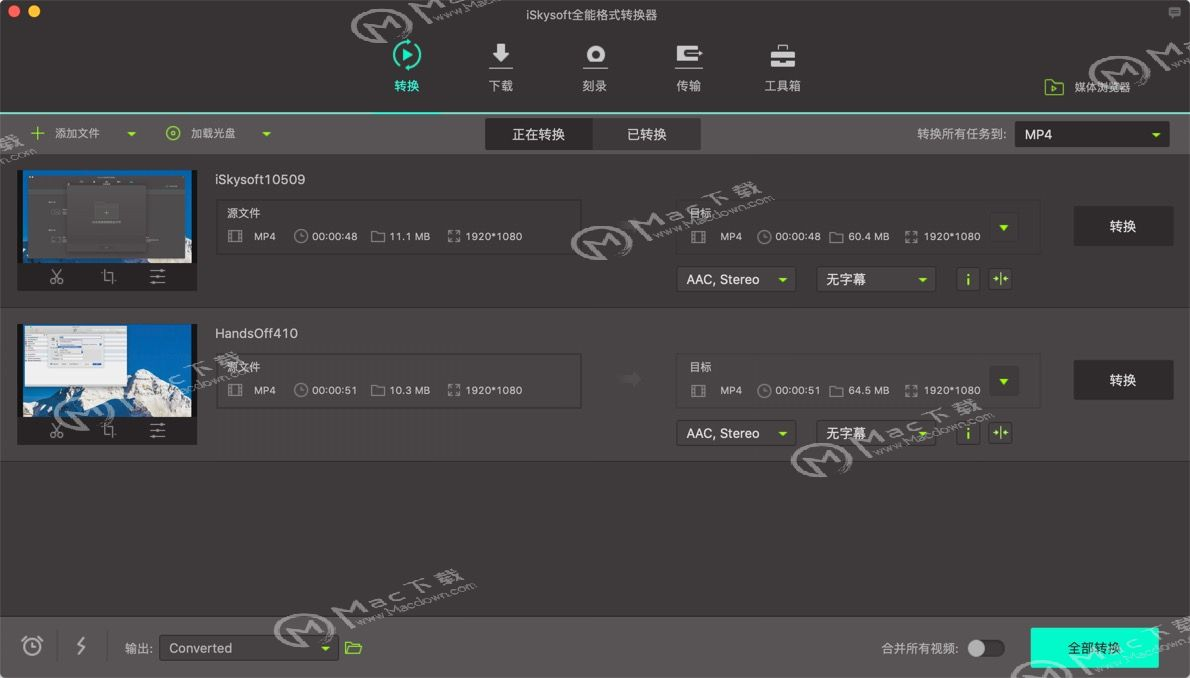Switch to the 正在转换 tab
This screenshot has height=678, width=1190.
click(539, 134)
